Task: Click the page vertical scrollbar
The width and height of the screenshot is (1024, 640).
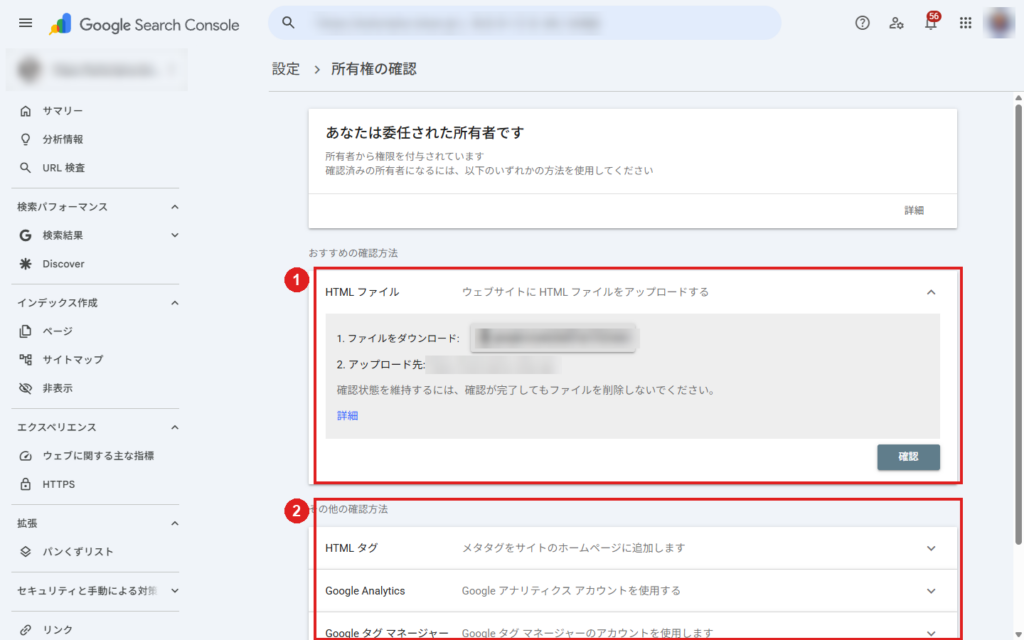Action: point(1018,324)
